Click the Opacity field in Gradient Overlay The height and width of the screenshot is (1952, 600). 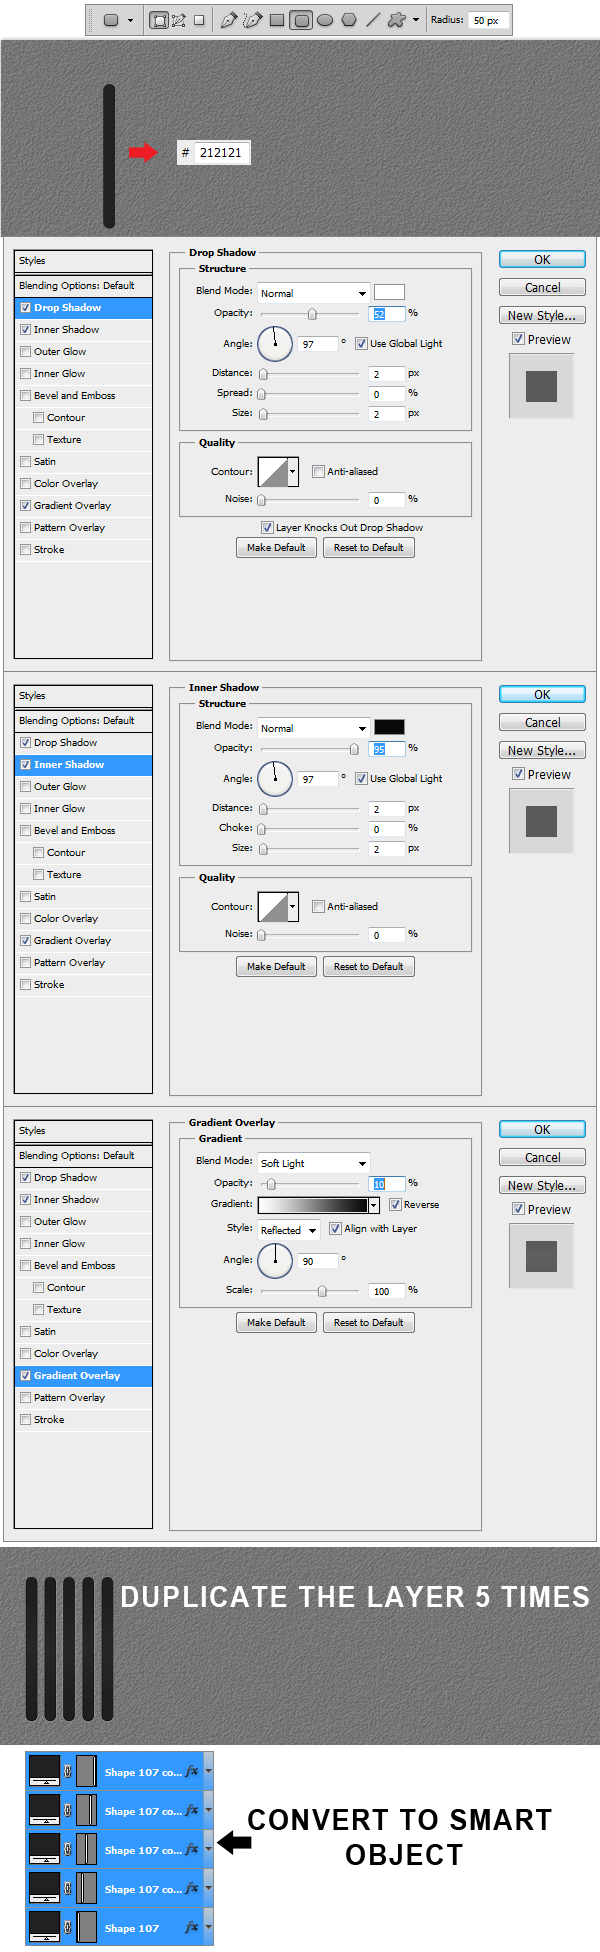[x=387, y=1183]
